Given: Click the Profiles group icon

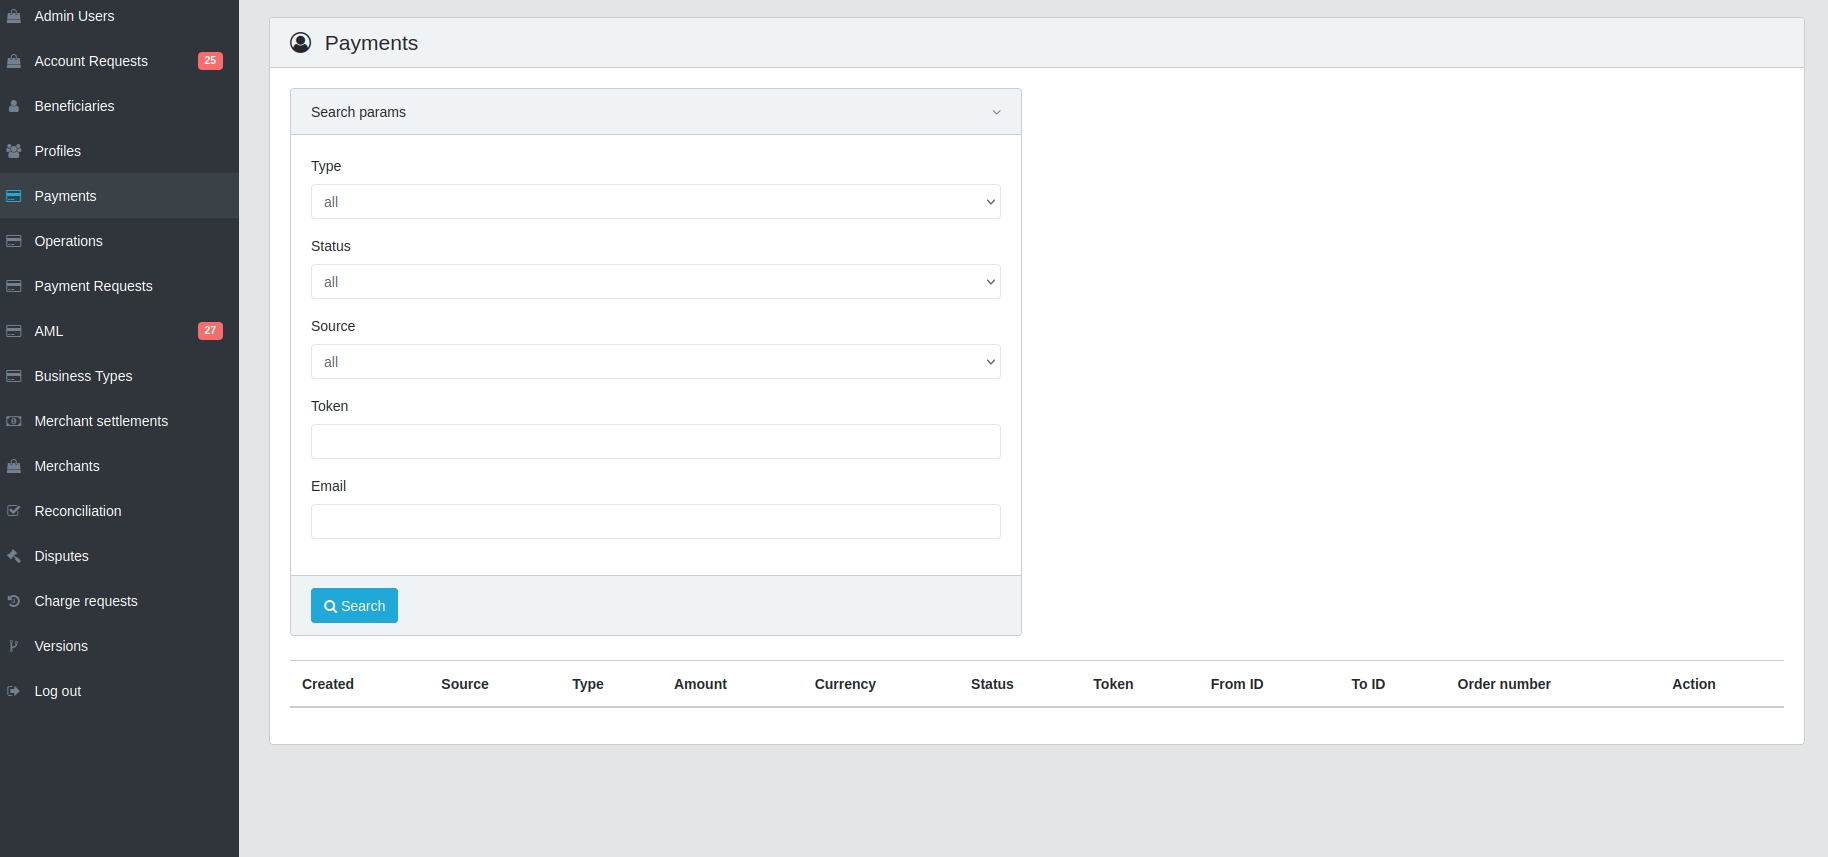Looking at the screenshot, I should (14, 151).
